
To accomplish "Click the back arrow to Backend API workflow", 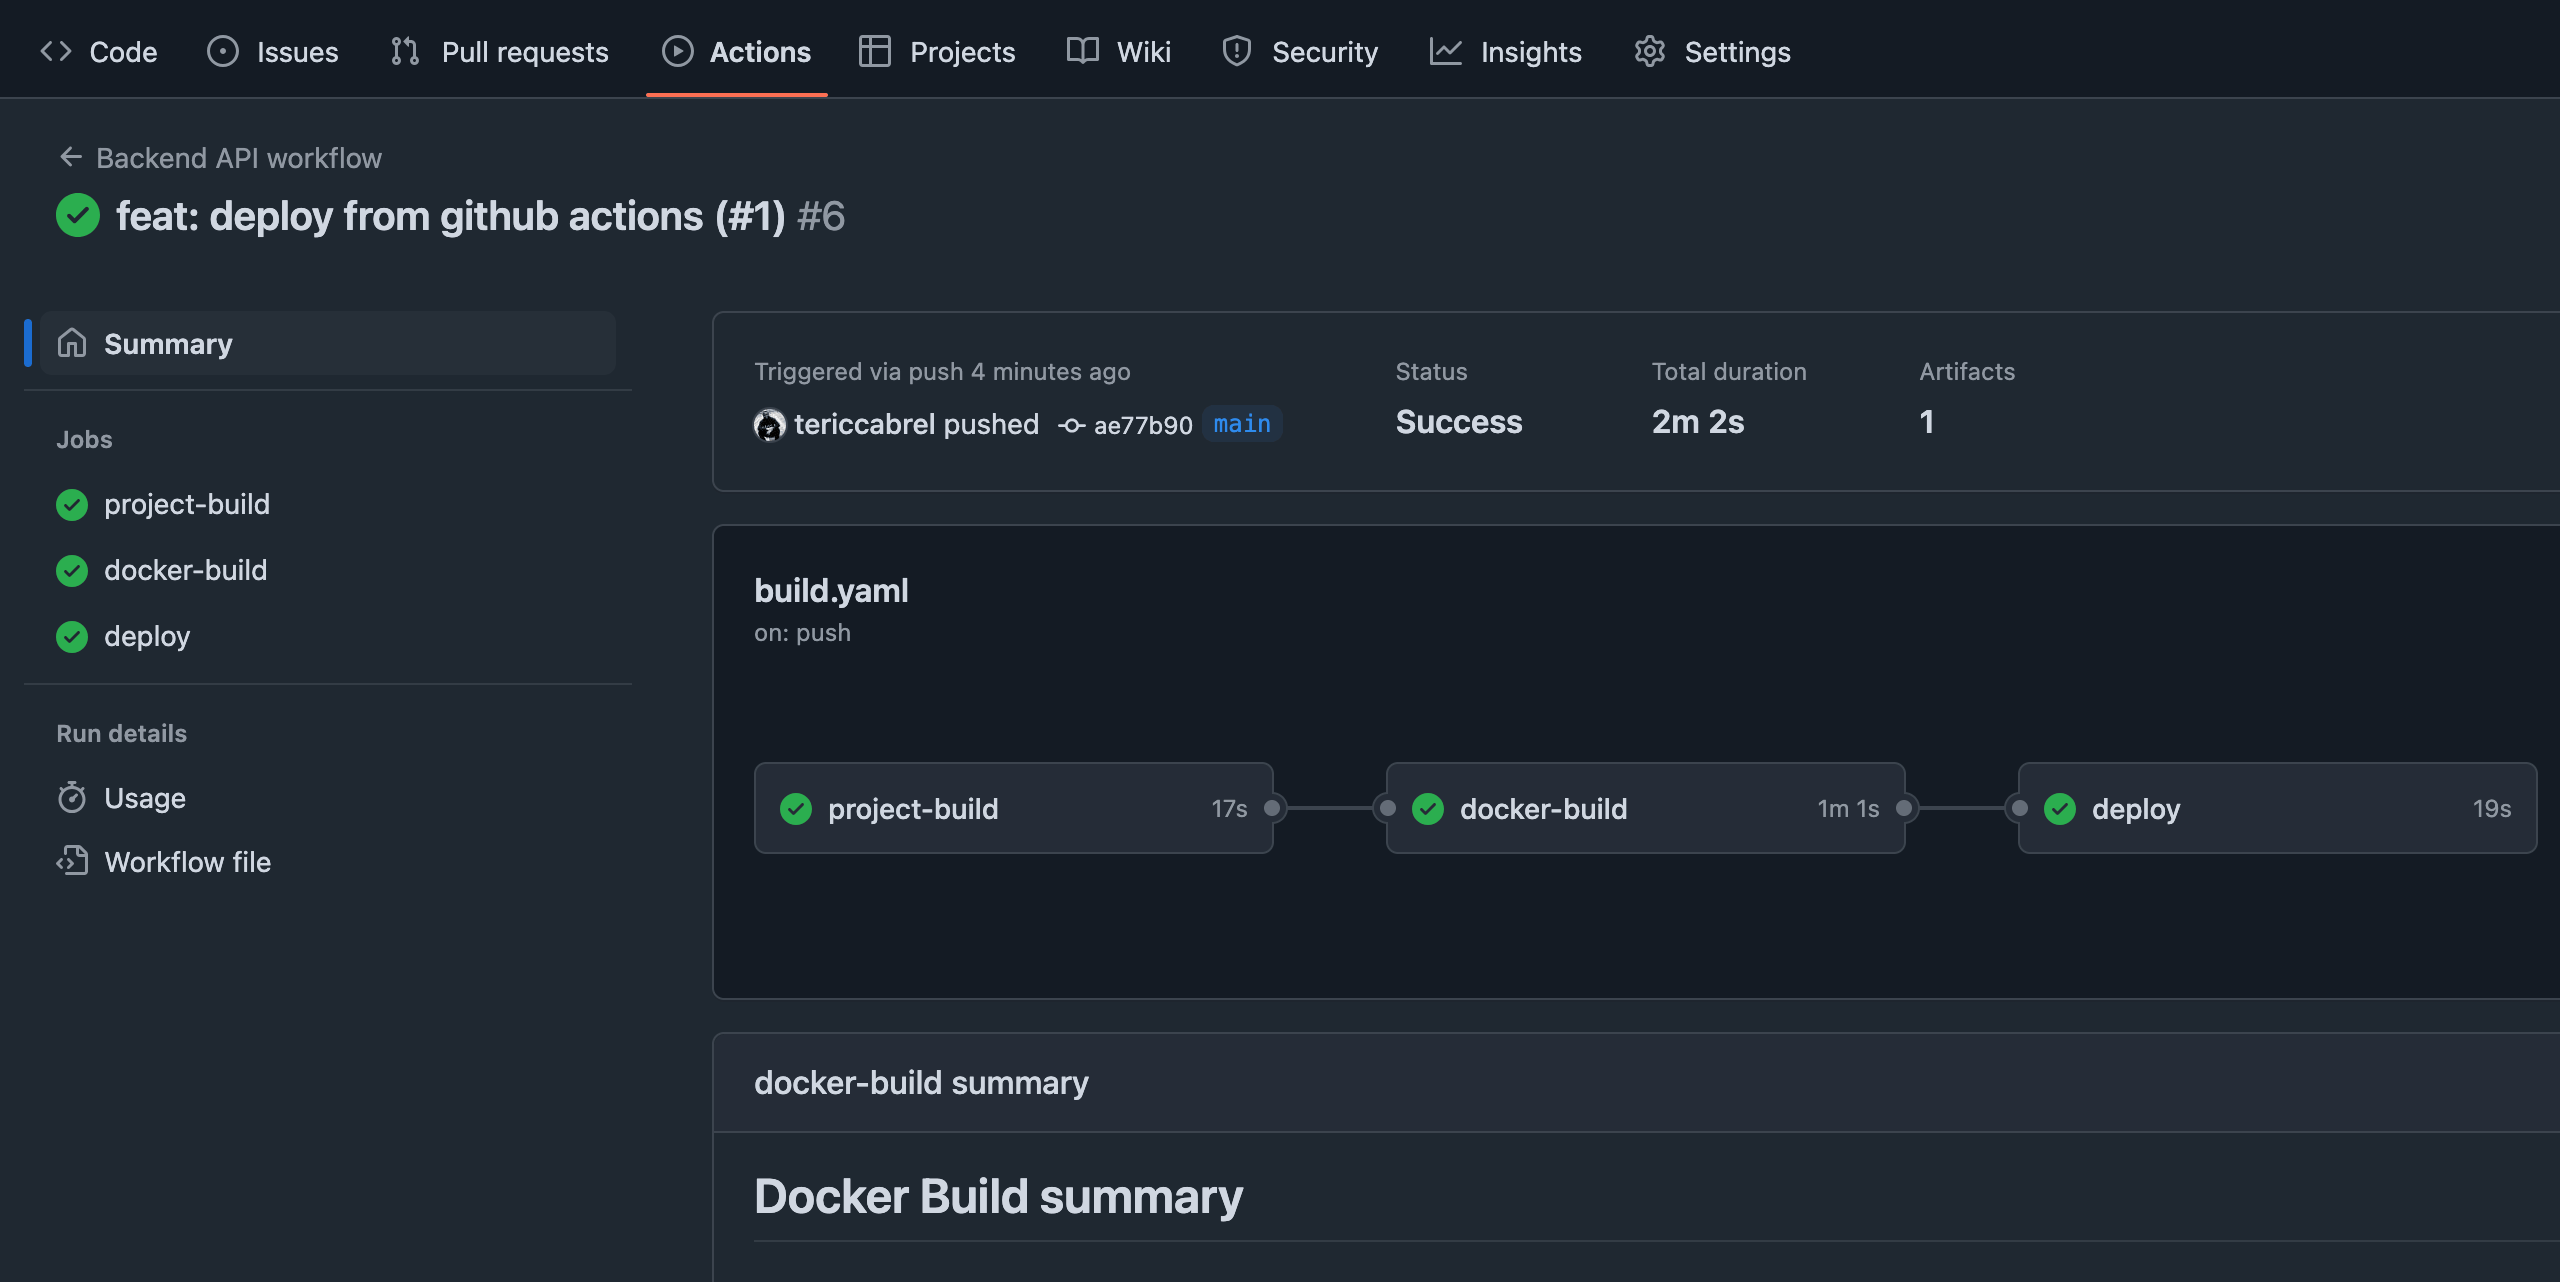I will (70, 157).
